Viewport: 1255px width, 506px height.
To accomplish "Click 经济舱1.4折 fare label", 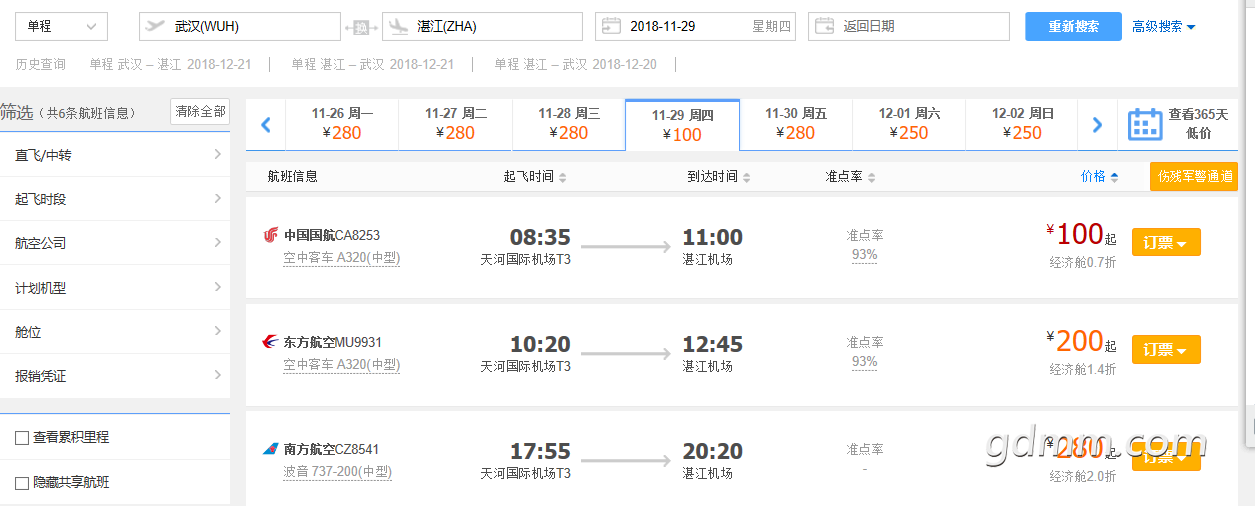I will pos(1083,369).
